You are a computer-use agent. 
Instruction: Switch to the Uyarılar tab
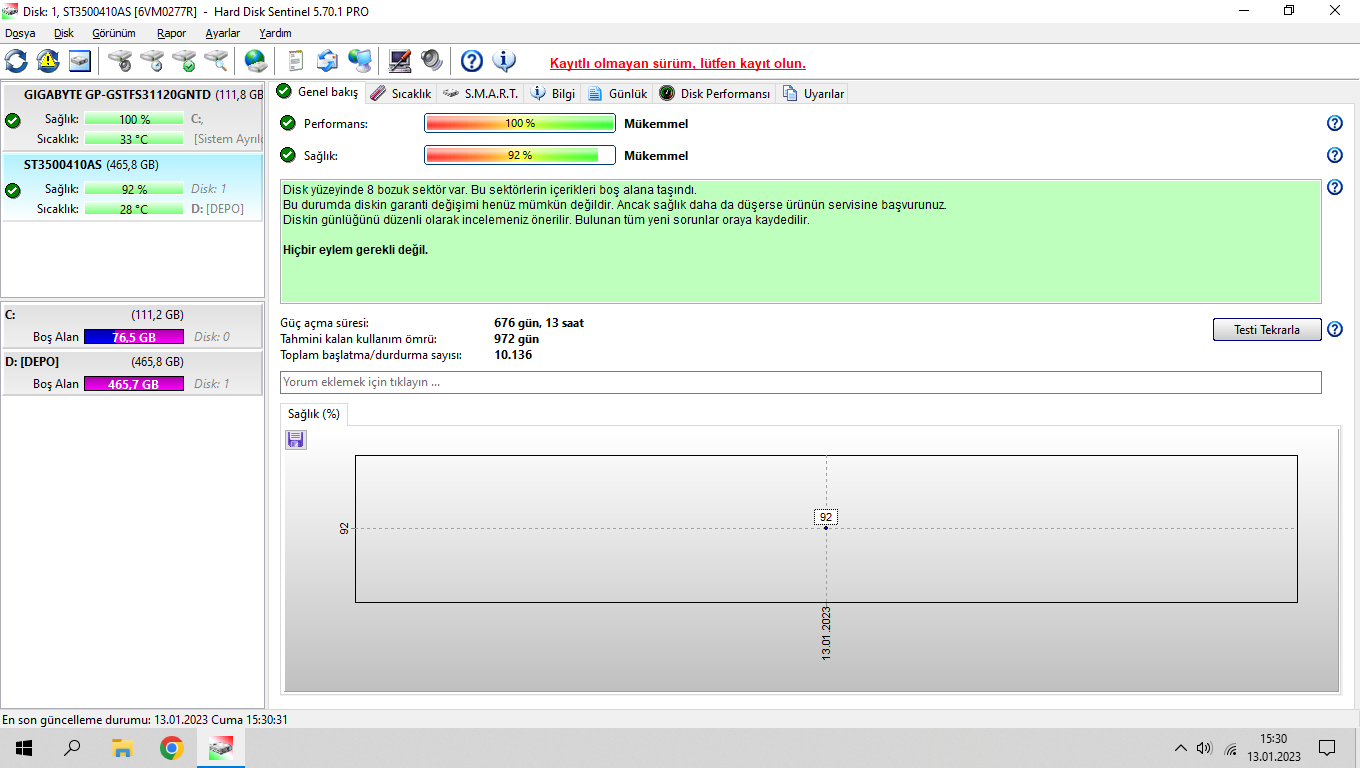[814, 93]
